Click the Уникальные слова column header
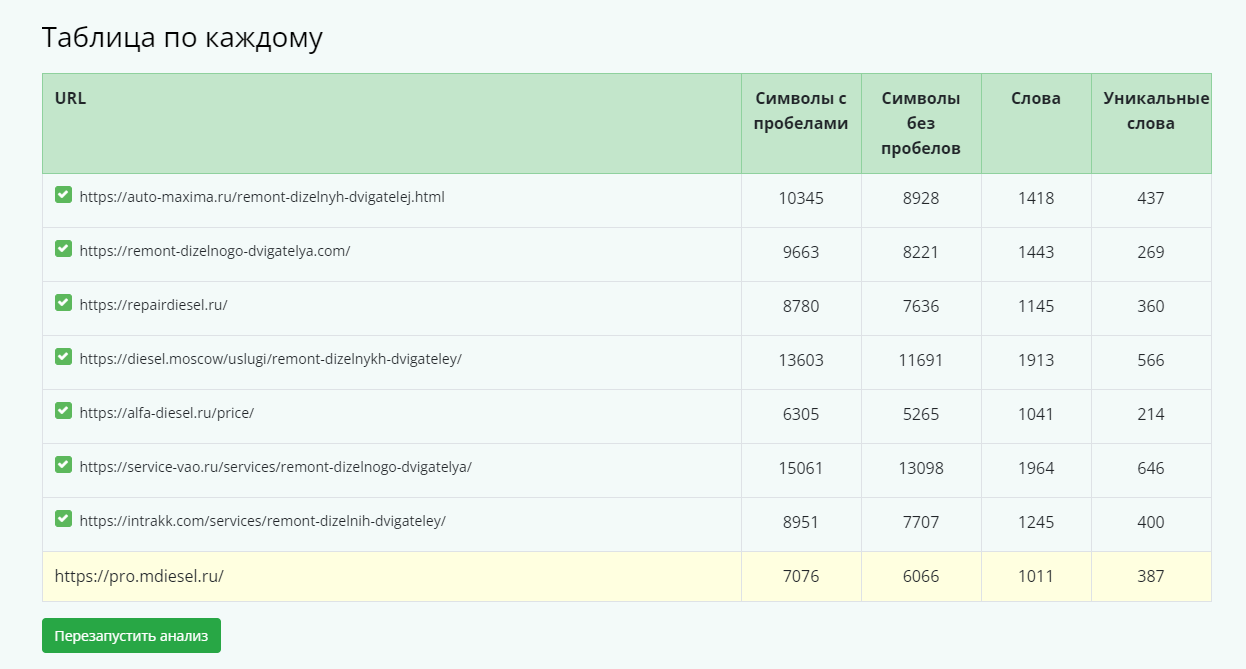 coord(1156,111)
